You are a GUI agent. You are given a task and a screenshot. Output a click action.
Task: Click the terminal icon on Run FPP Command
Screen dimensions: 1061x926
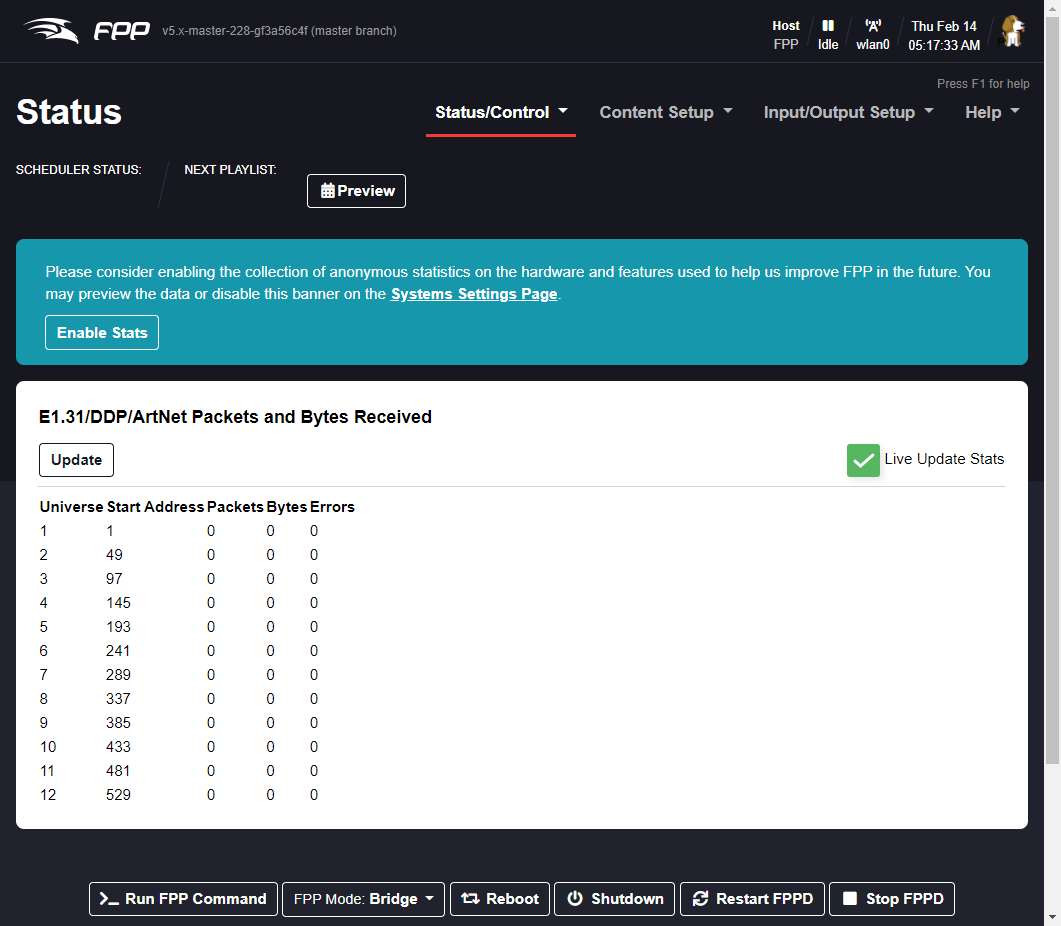[108, 899]
